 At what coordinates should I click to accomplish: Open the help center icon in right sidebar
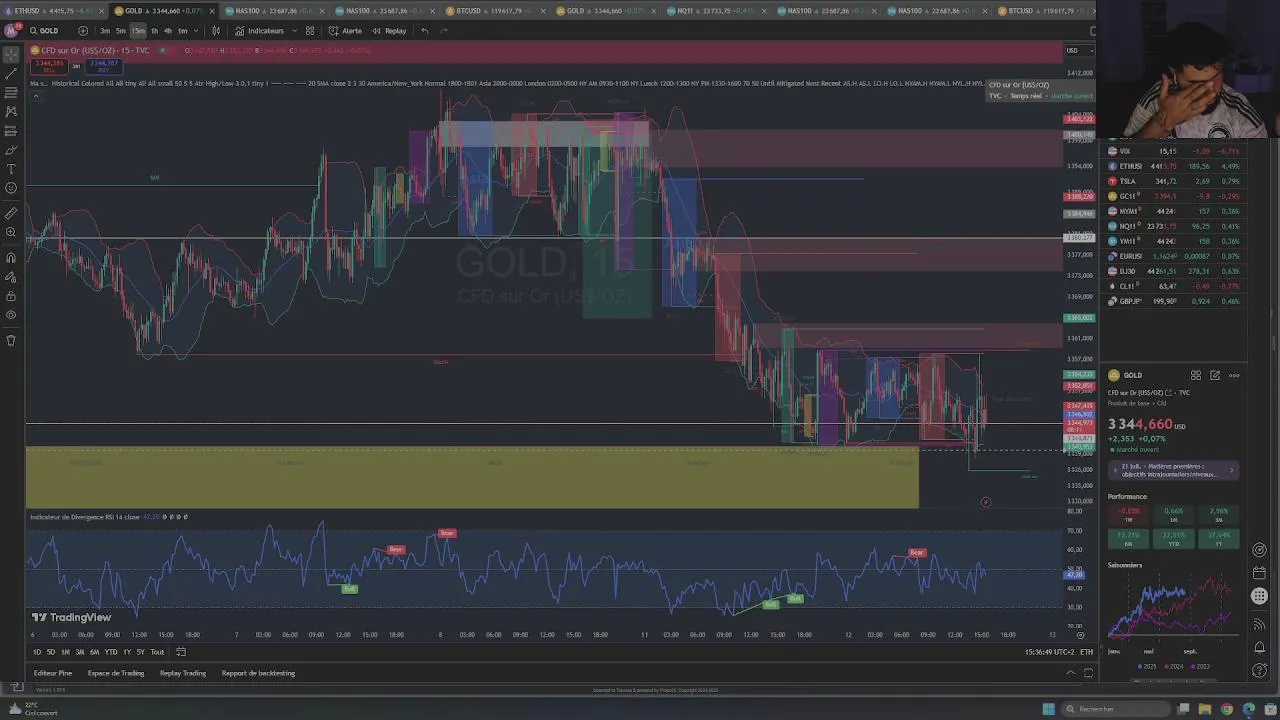1259,671
